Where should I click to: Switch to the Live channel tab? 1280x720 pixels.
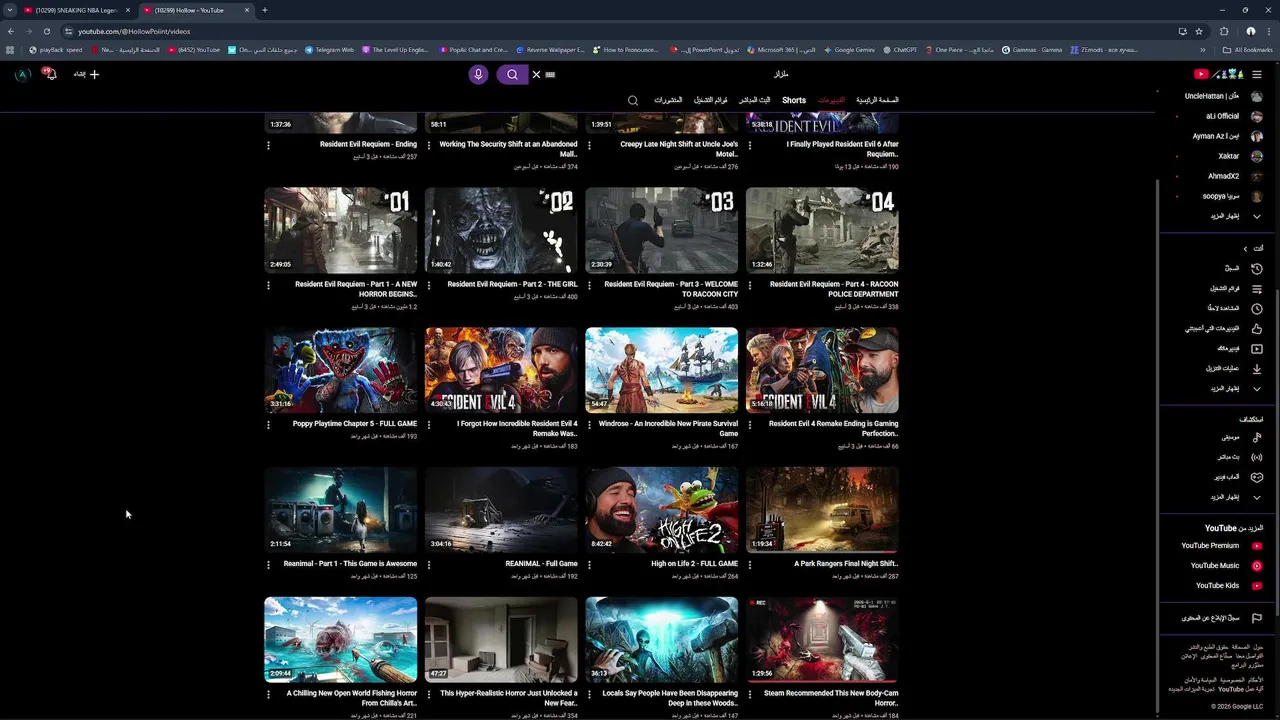point(754,100)
